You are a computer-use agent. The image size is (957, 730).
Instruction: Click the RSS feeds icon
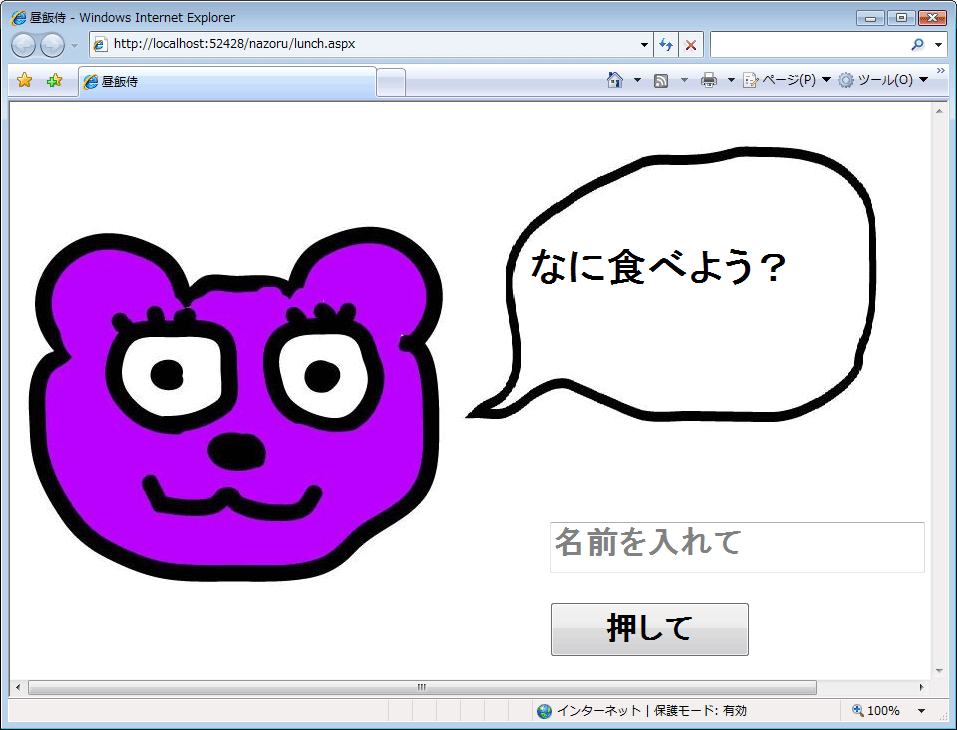click(x=660, y=81)
